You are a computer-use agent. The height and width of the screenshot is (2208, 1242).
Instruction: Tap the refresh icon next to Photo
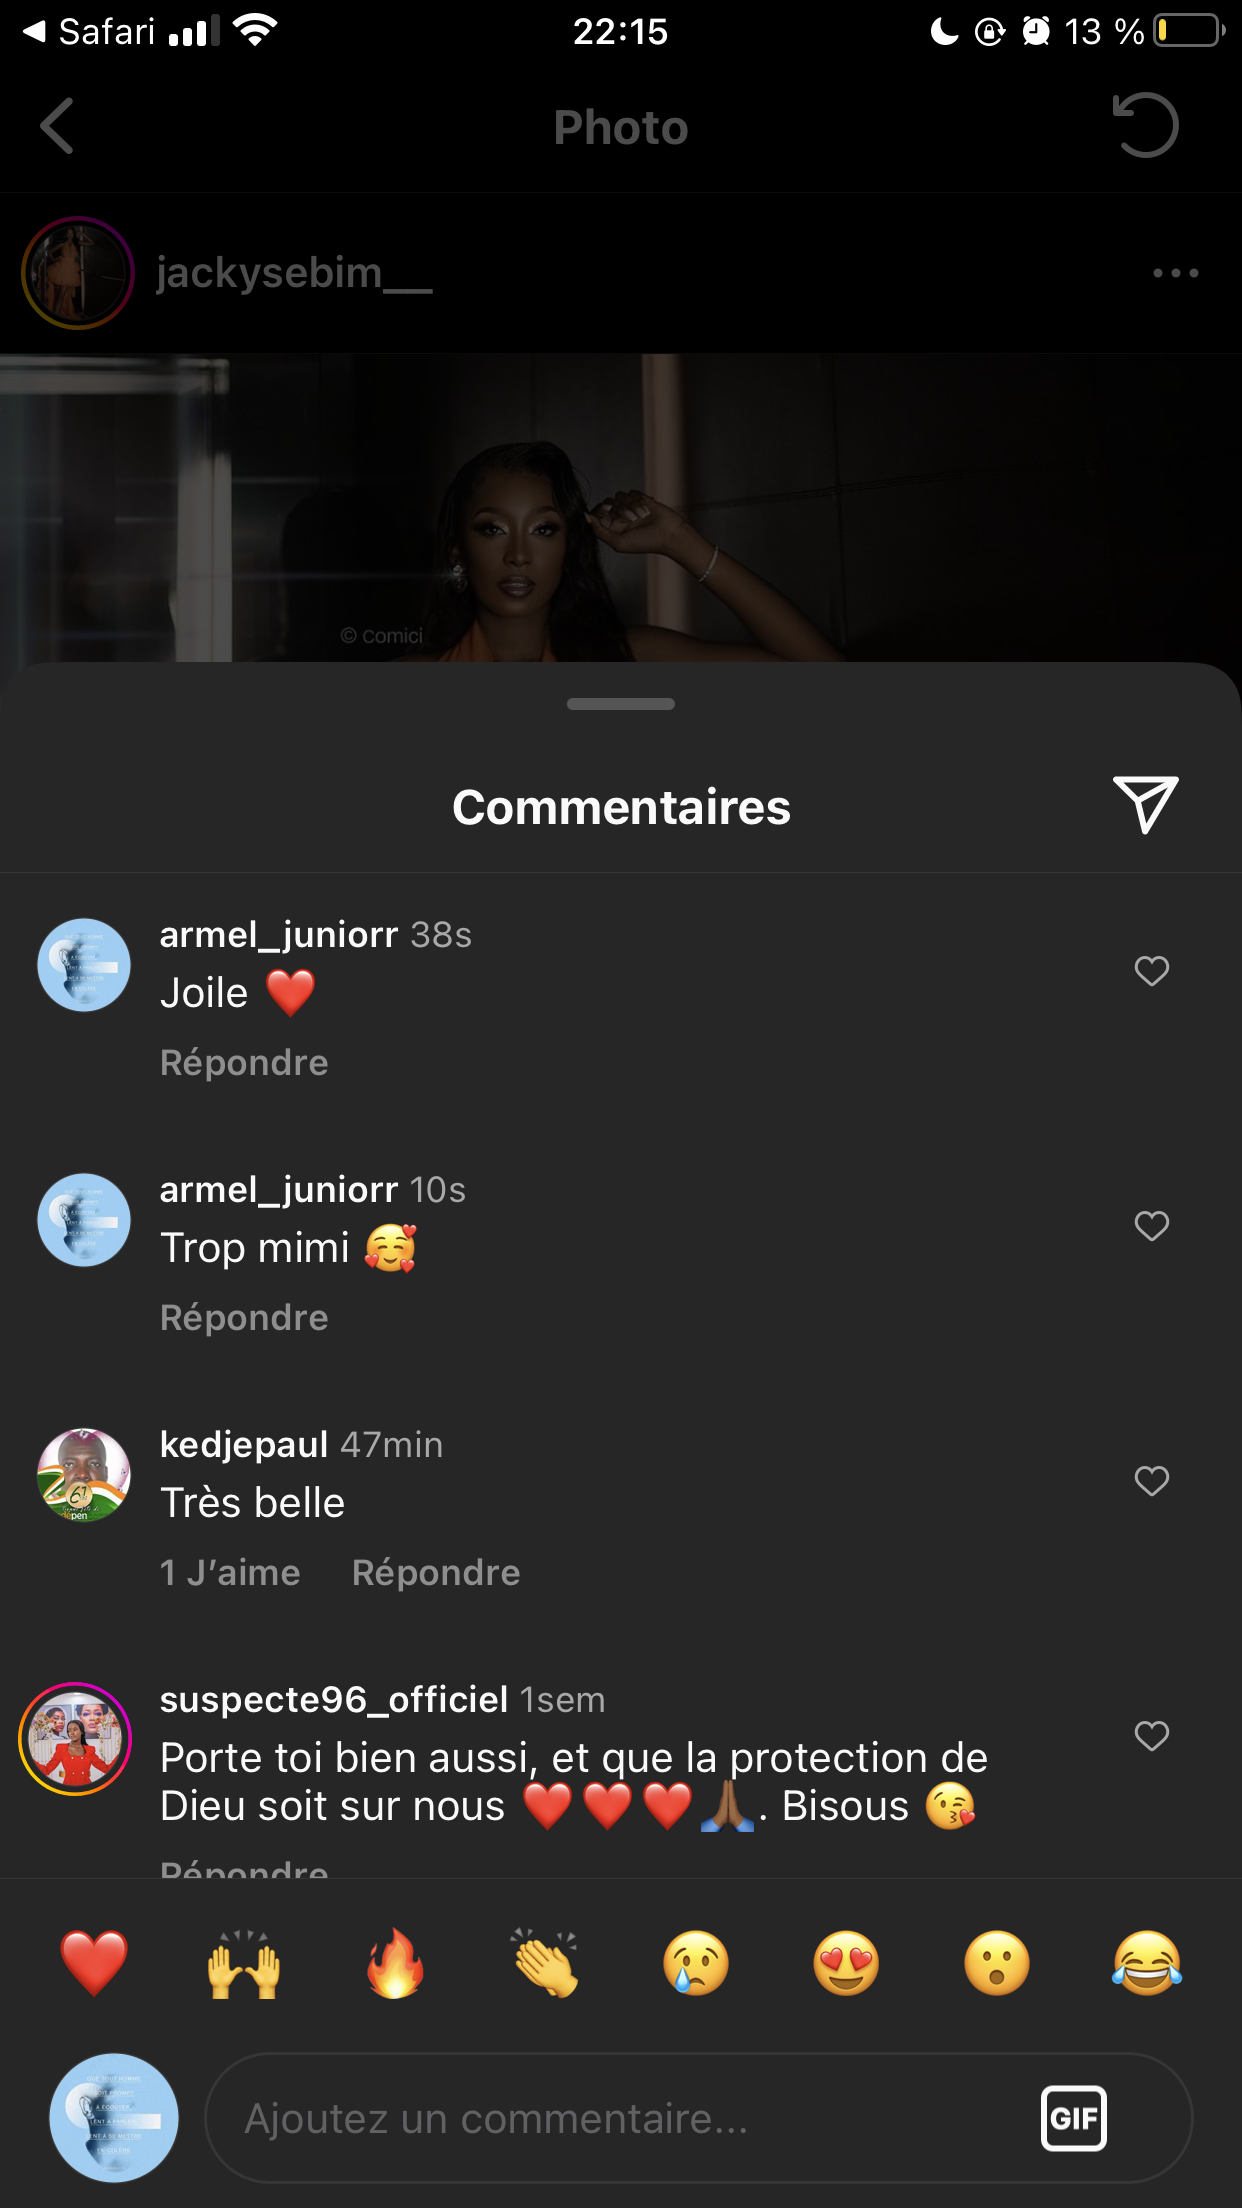tap(1146, 126)
